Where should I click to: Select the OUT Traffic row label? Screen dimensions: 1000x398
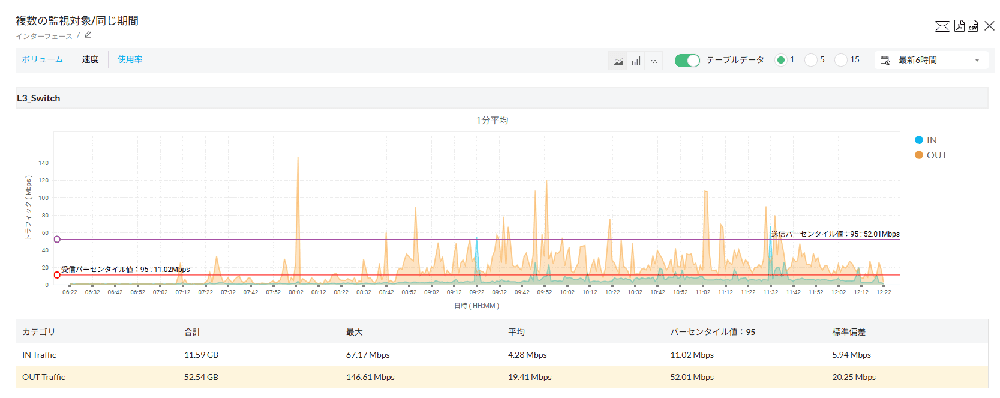tap(44, 377)
